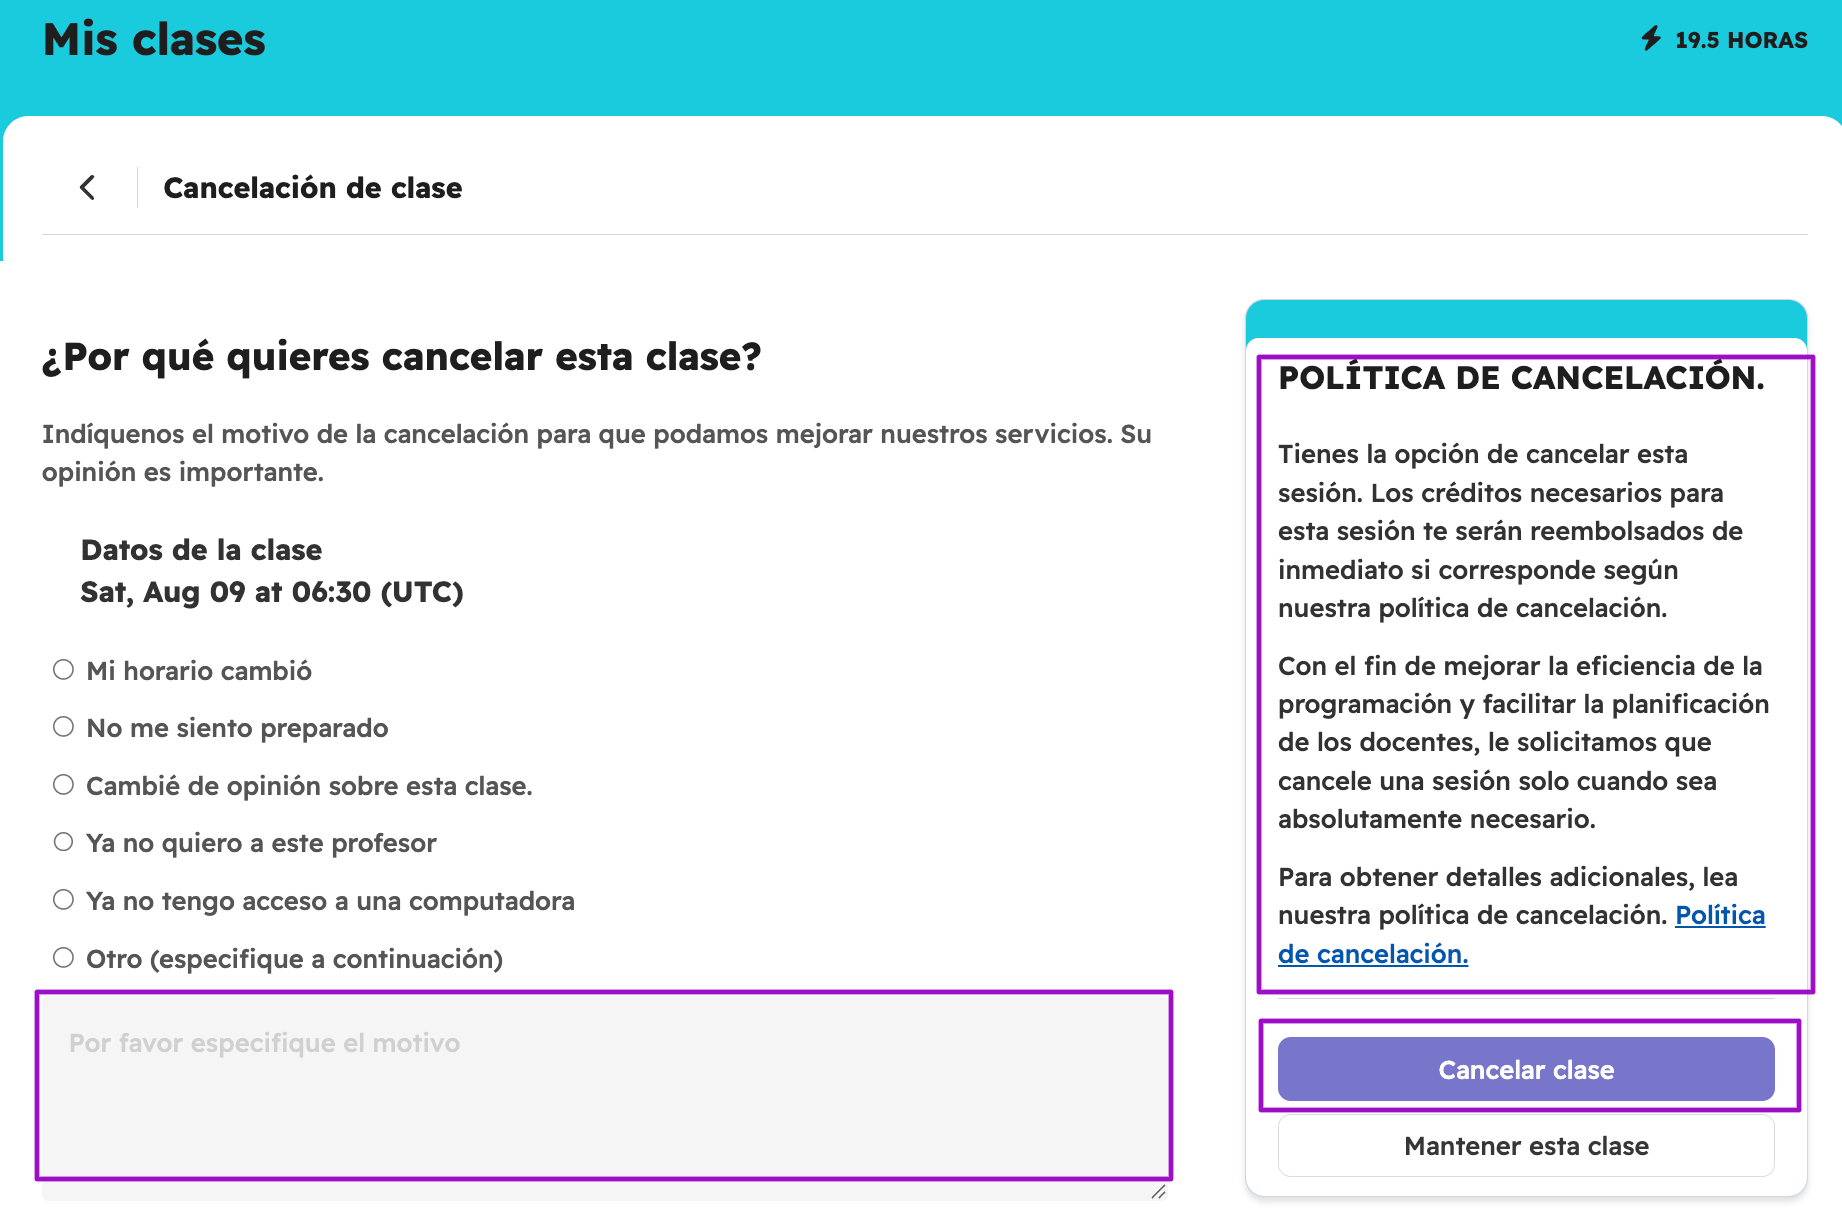Screen dimensions: 1842x1214
Task: Choose 'Otro (especifique a continuación)' option
Action: click(64, 958)
